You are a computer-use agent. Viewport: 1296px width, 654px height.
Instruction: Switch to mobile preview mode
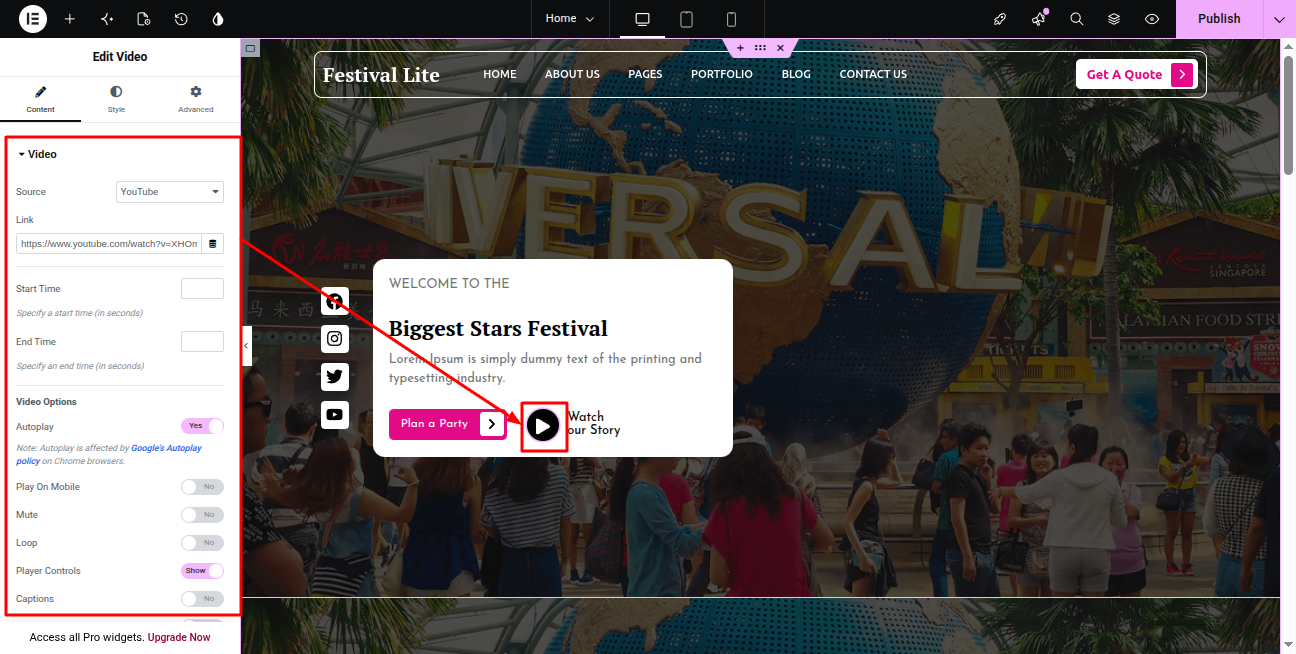731,19
